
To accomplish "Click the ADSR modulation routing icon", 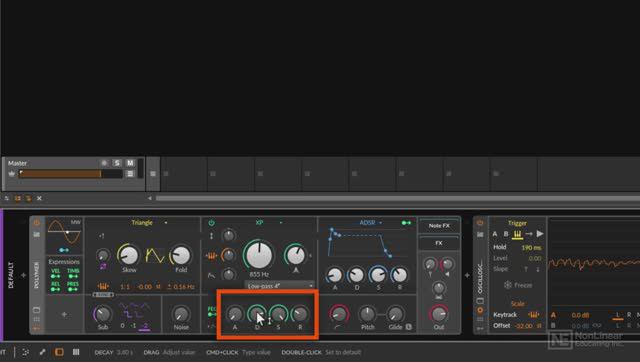I will tap(406, 223).
